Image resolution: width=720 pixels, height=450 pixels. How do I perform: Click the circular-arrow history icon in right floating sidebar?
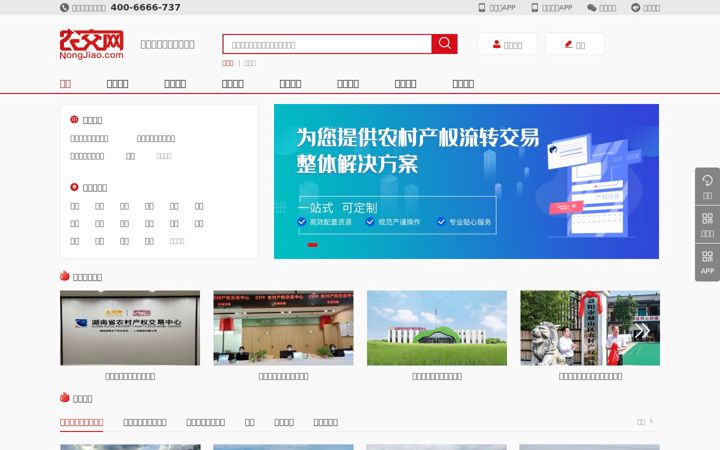[707, 180]
